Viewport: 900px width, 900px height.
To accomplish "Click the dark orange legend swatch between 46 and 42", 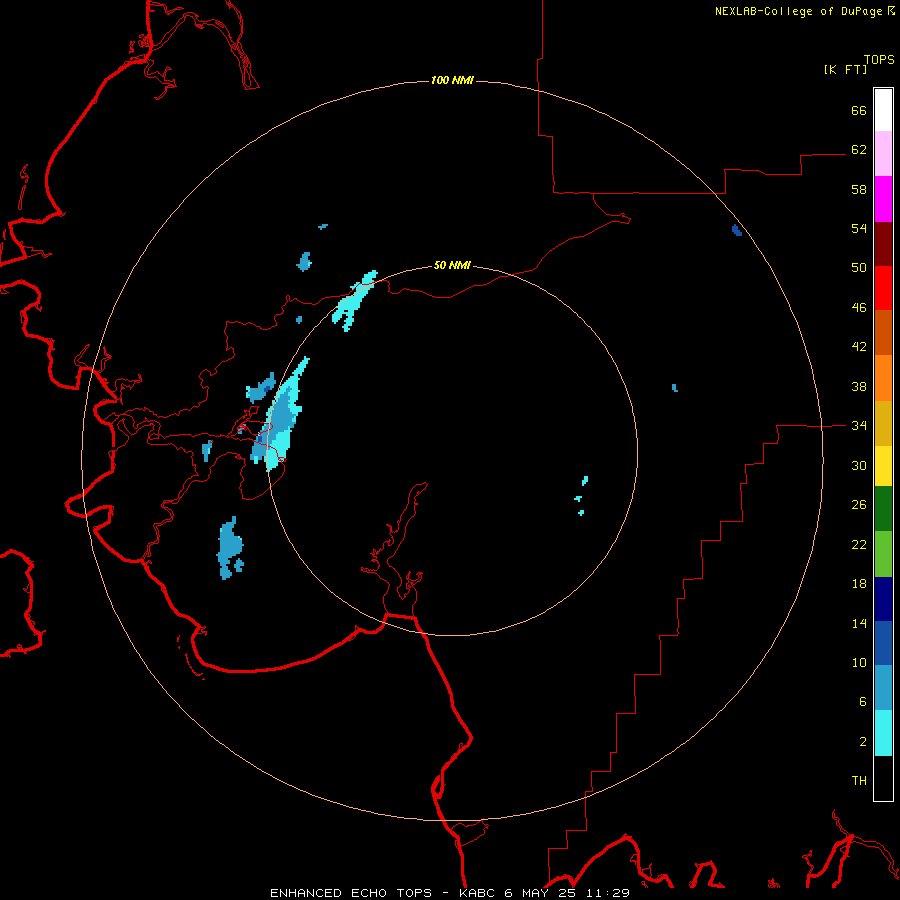I will [x=883, y=332].
